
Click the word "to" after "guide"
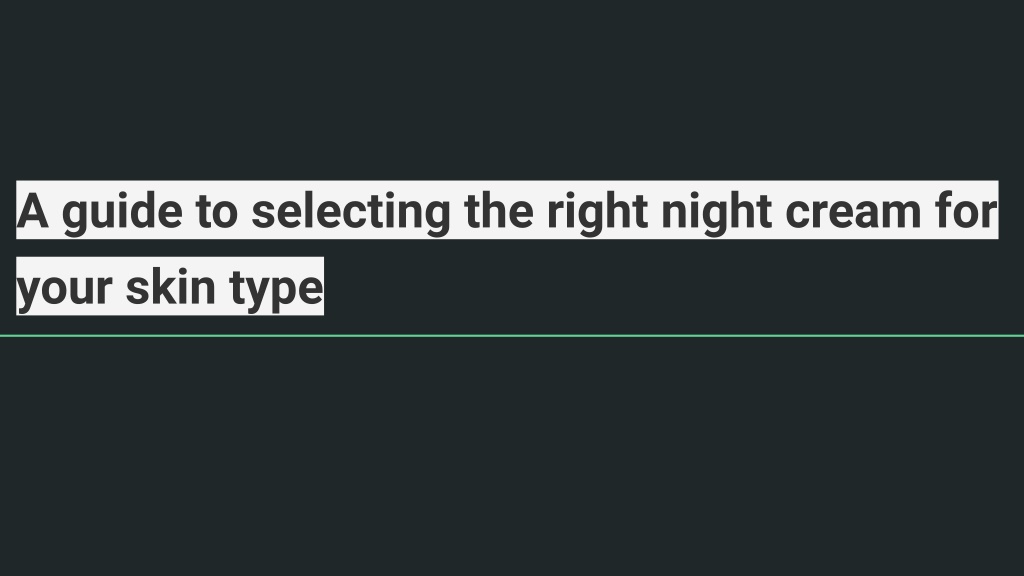217,212
